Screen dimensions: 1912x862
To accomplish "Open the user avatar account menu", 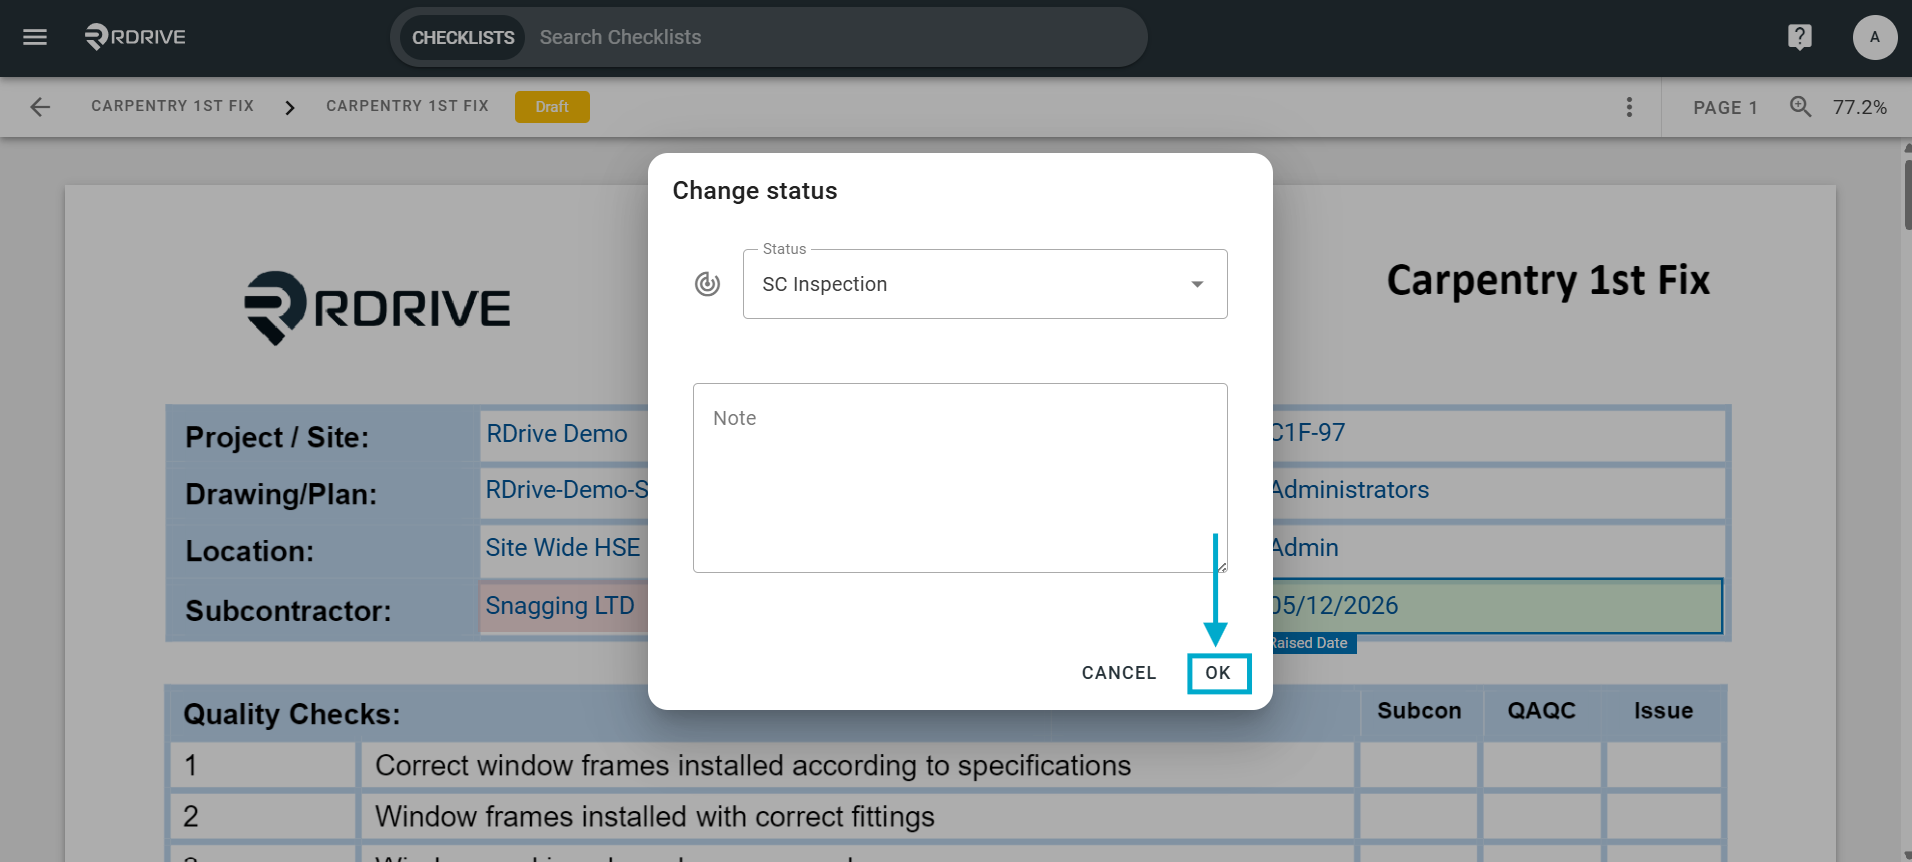I will click(1874, 37).
